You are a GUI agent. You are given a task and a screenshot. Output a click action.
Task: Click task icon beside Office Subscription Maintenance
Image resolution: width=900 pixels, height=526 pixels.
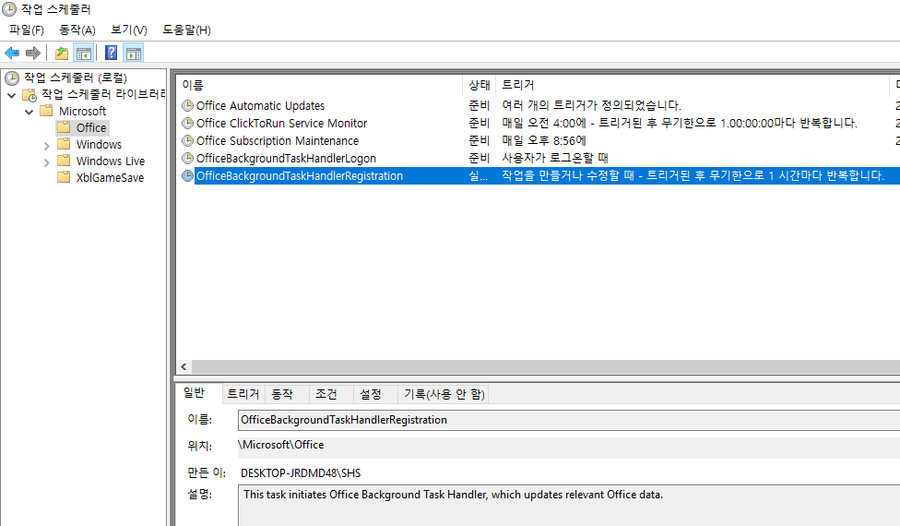coord(187,141)
